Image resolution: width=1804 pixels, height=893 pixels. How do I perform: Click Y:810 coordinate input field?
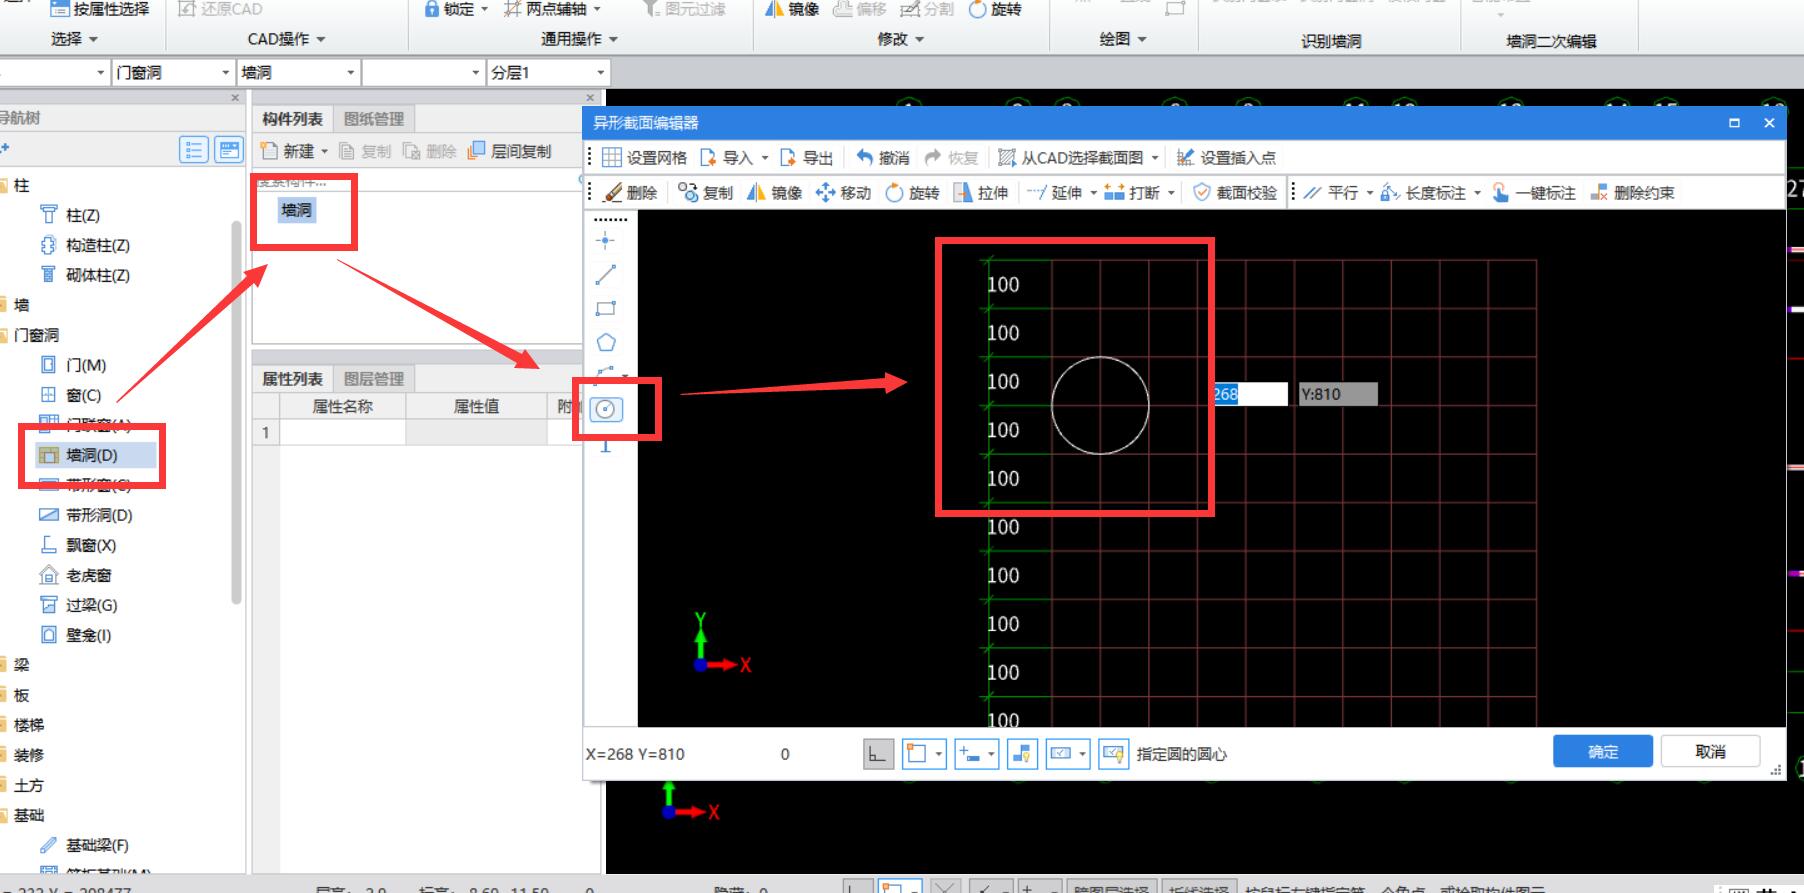(1338, 394)
